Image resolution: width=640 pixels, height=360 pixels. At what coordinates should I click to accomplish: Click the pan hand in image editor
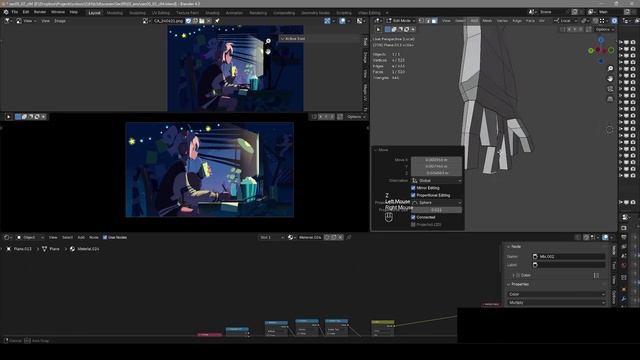[x=268, y=52]
